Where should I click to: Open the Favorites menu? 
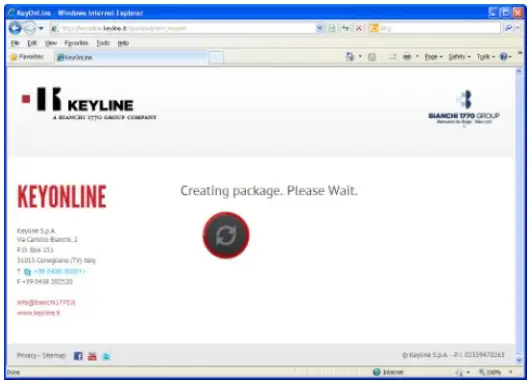(x=76, y=43)
